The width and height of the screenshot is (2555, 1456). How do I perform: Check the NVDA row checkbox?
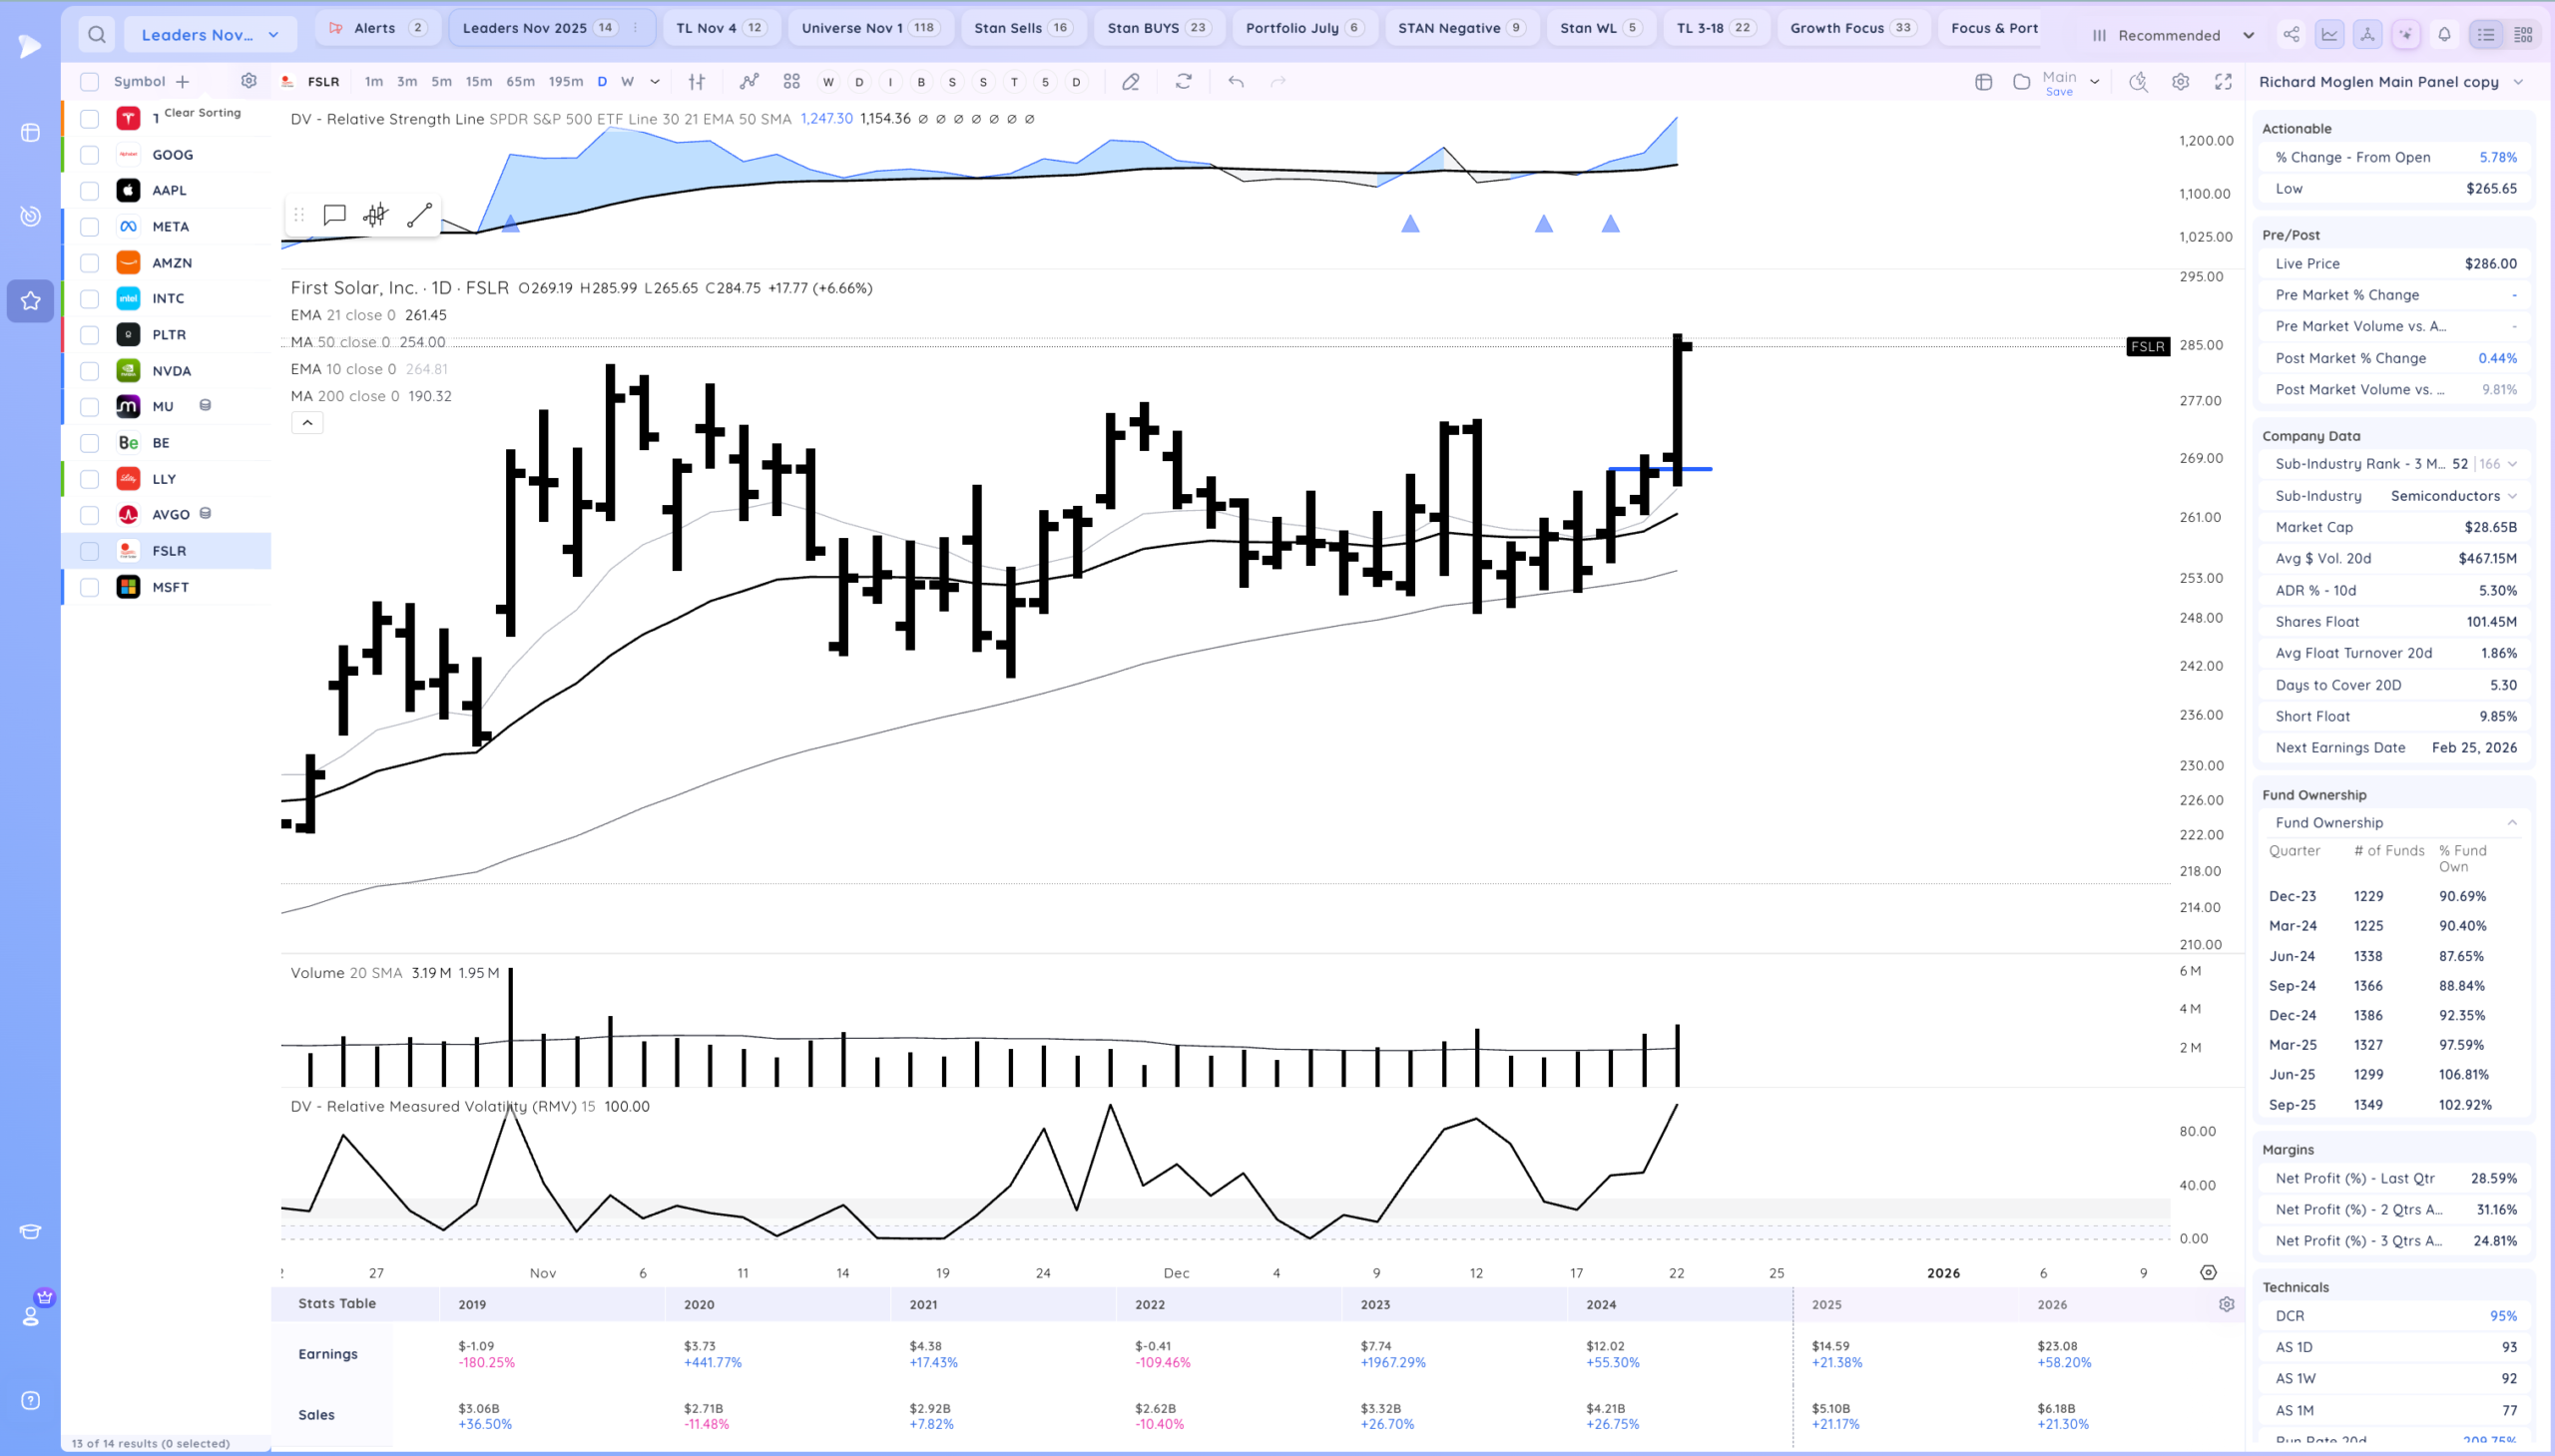[x=90, y=371]
